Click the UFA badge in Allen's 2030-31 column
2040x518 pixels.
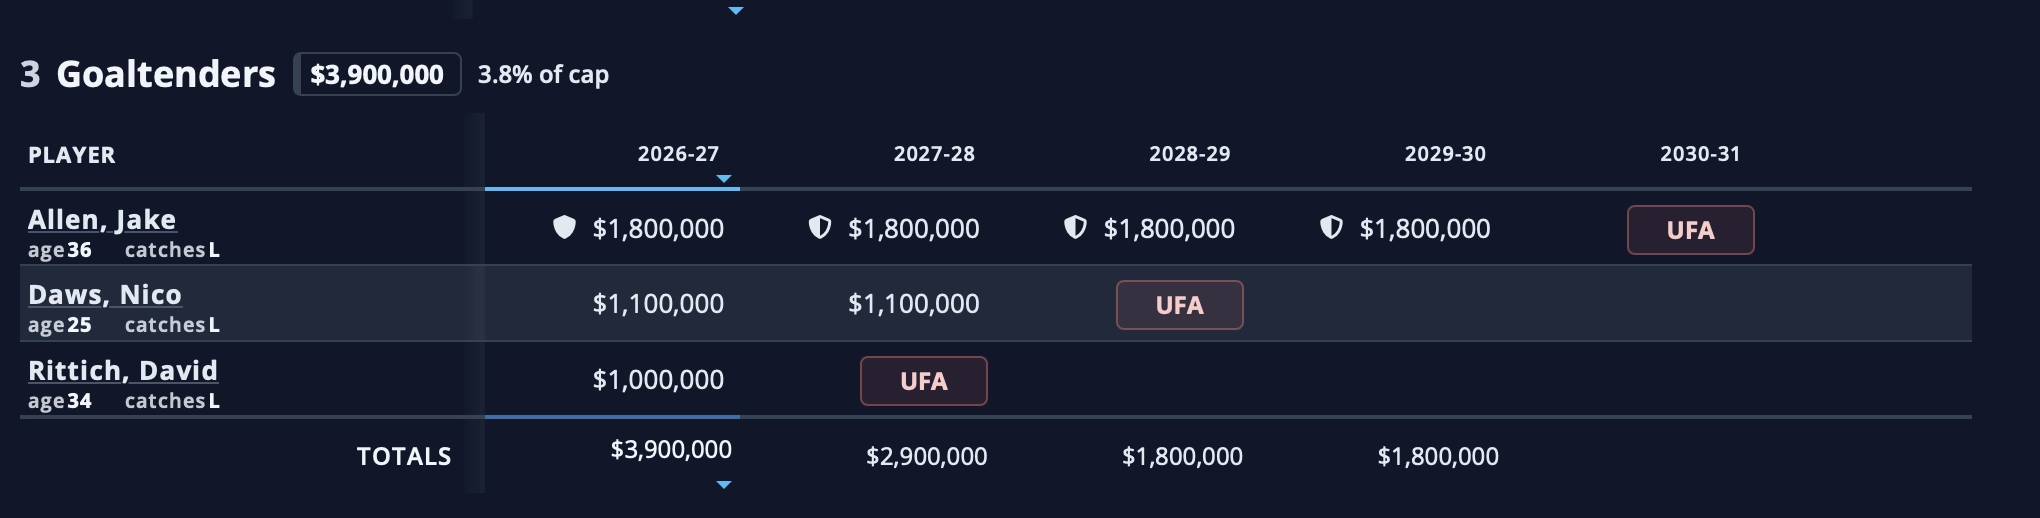(x=1691, y=230)
